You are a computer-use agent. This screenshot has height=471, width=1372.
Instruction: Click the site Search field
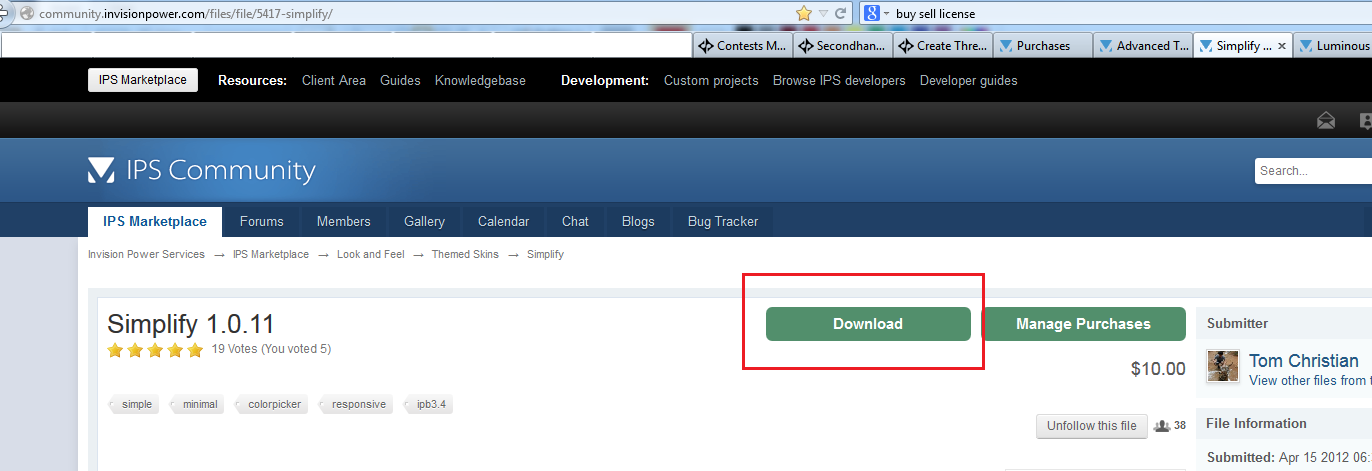(x=1313, y=171)
